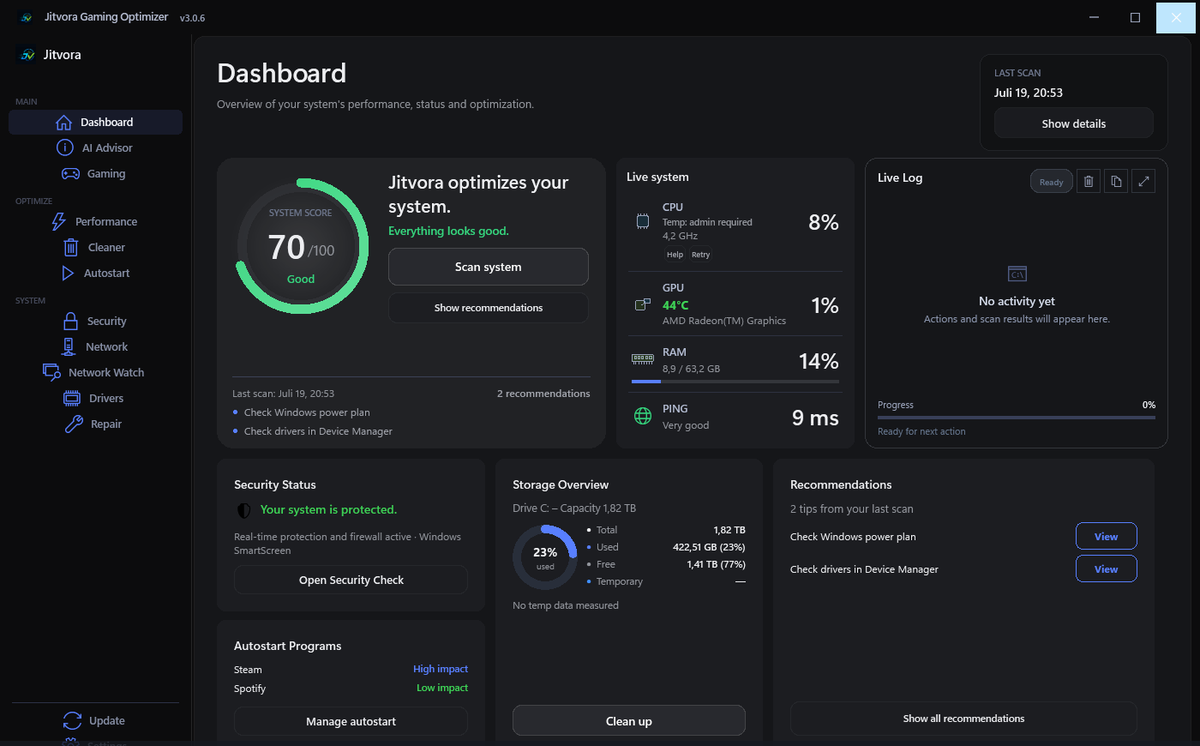The image size is (1200, 746).
Task: Clear the Live Log with trash icon
Action: [x=1089, y=182]
